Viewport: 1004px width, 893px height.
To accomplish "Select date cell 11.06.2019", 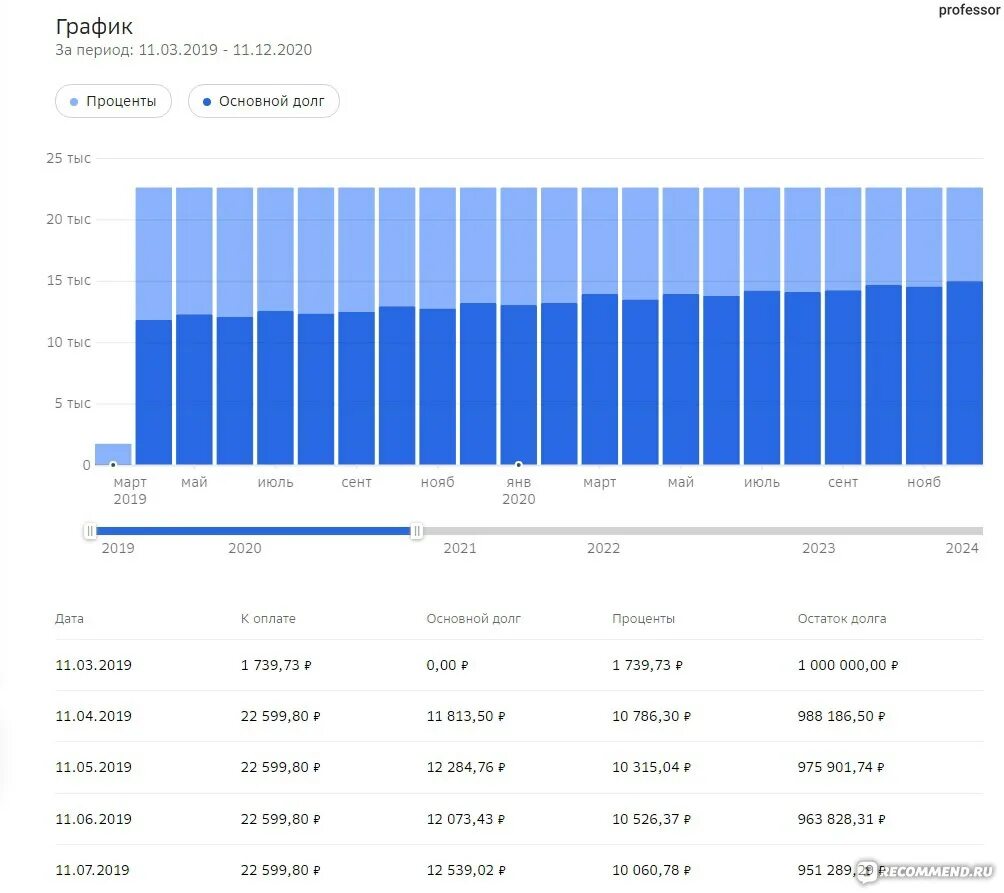I will (93, 819).
